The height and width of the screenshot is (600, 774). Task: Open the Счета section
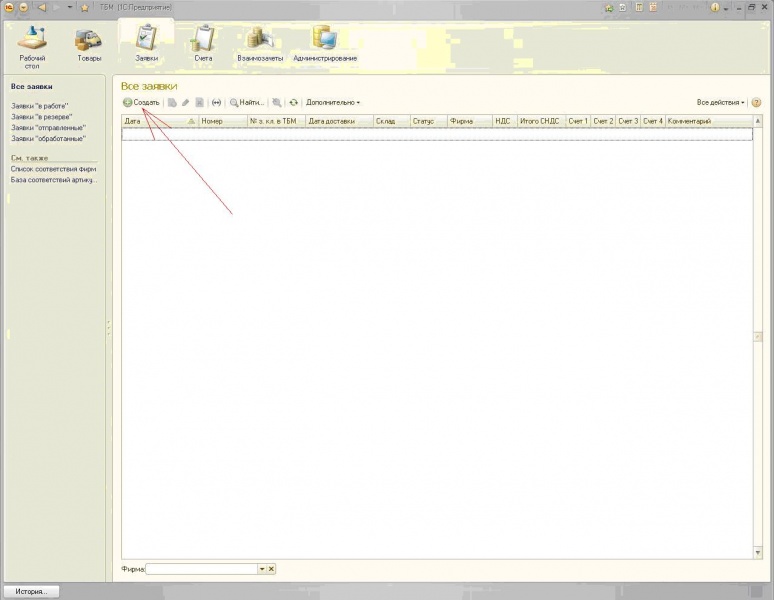point(203,44)
